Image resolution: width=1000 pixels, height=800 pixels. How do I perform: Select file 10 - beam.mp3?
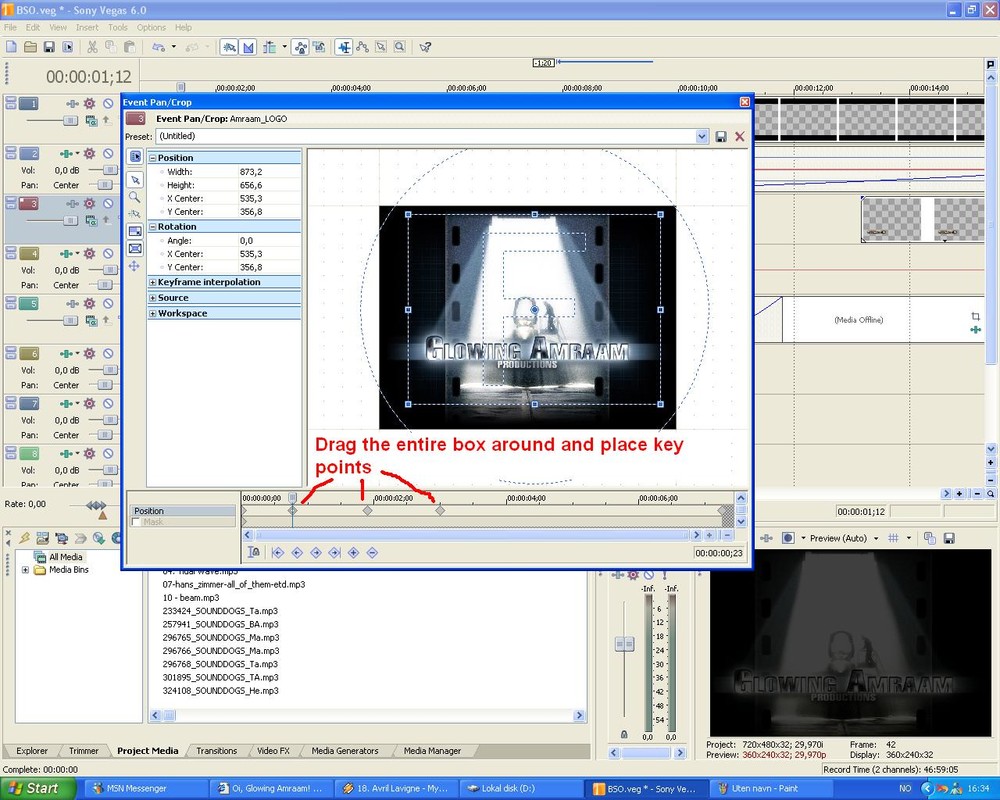[191, 598]
